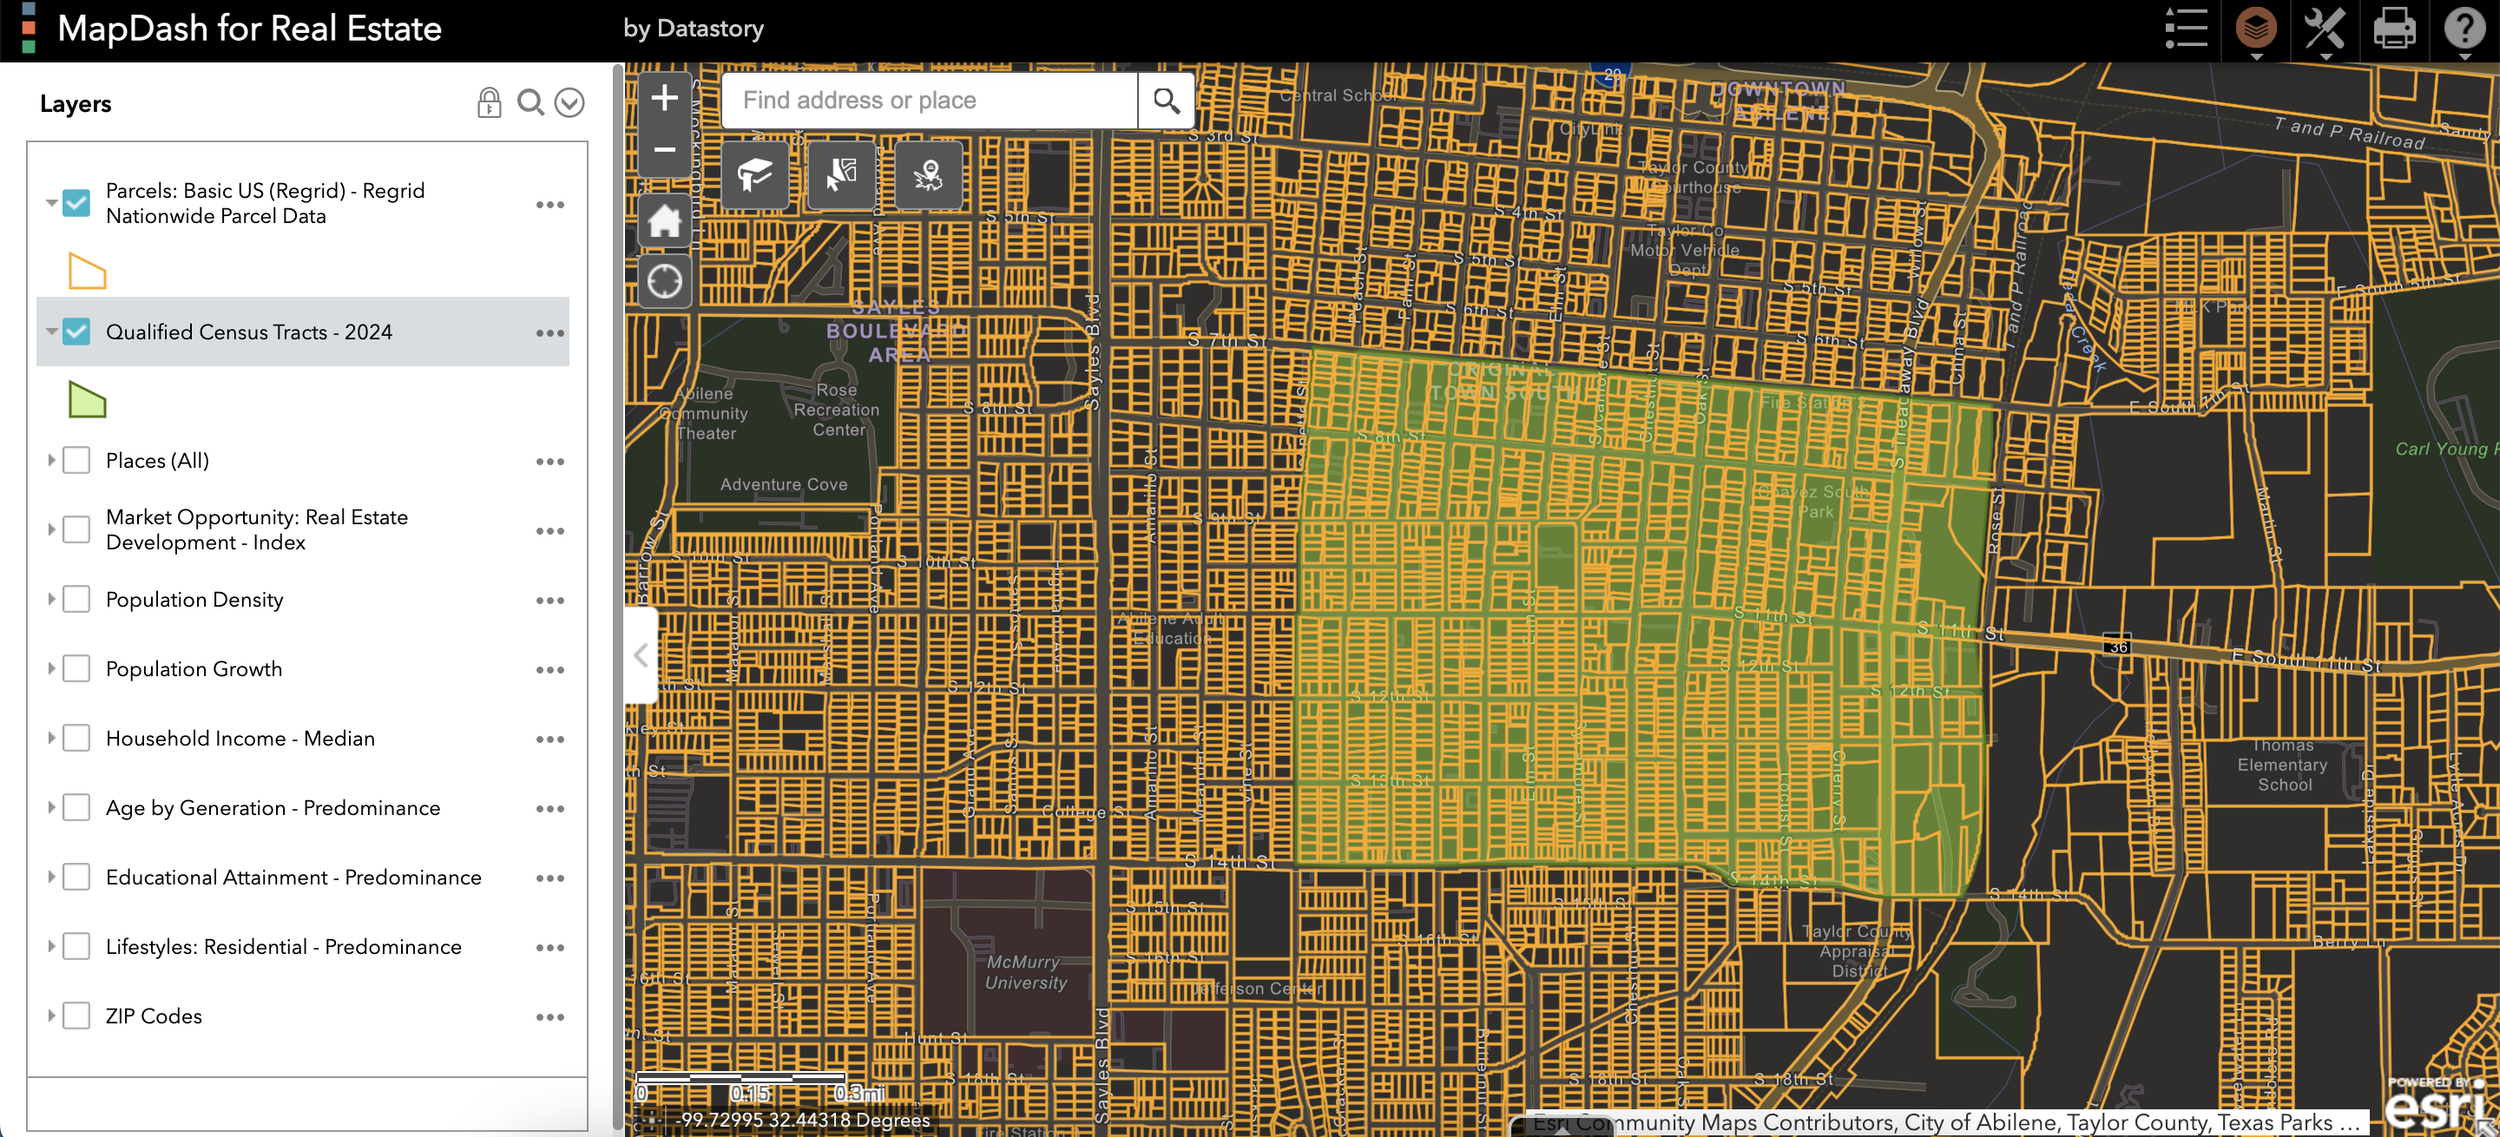Uncheck the Parcels: Basic US layer

(76, 203)
